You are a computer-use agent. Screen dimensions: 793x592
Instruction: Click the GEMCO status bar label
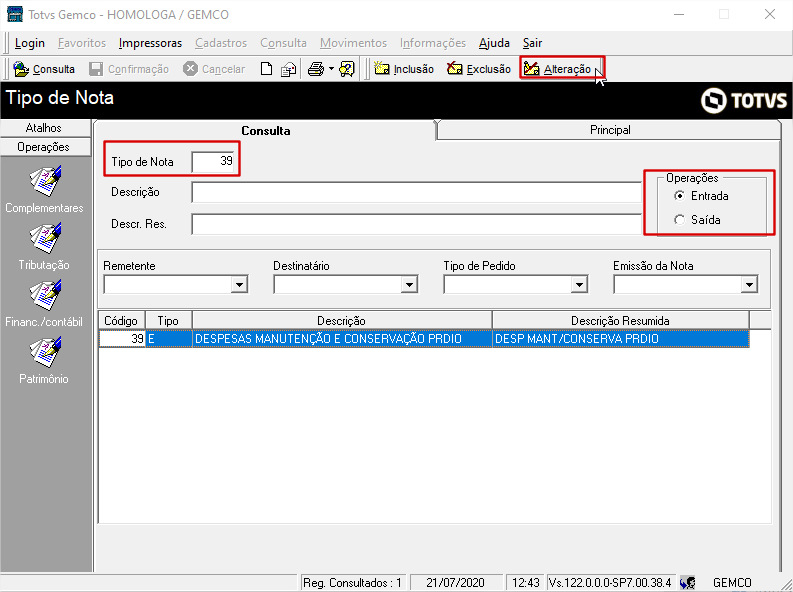click(x=732, y=583)
